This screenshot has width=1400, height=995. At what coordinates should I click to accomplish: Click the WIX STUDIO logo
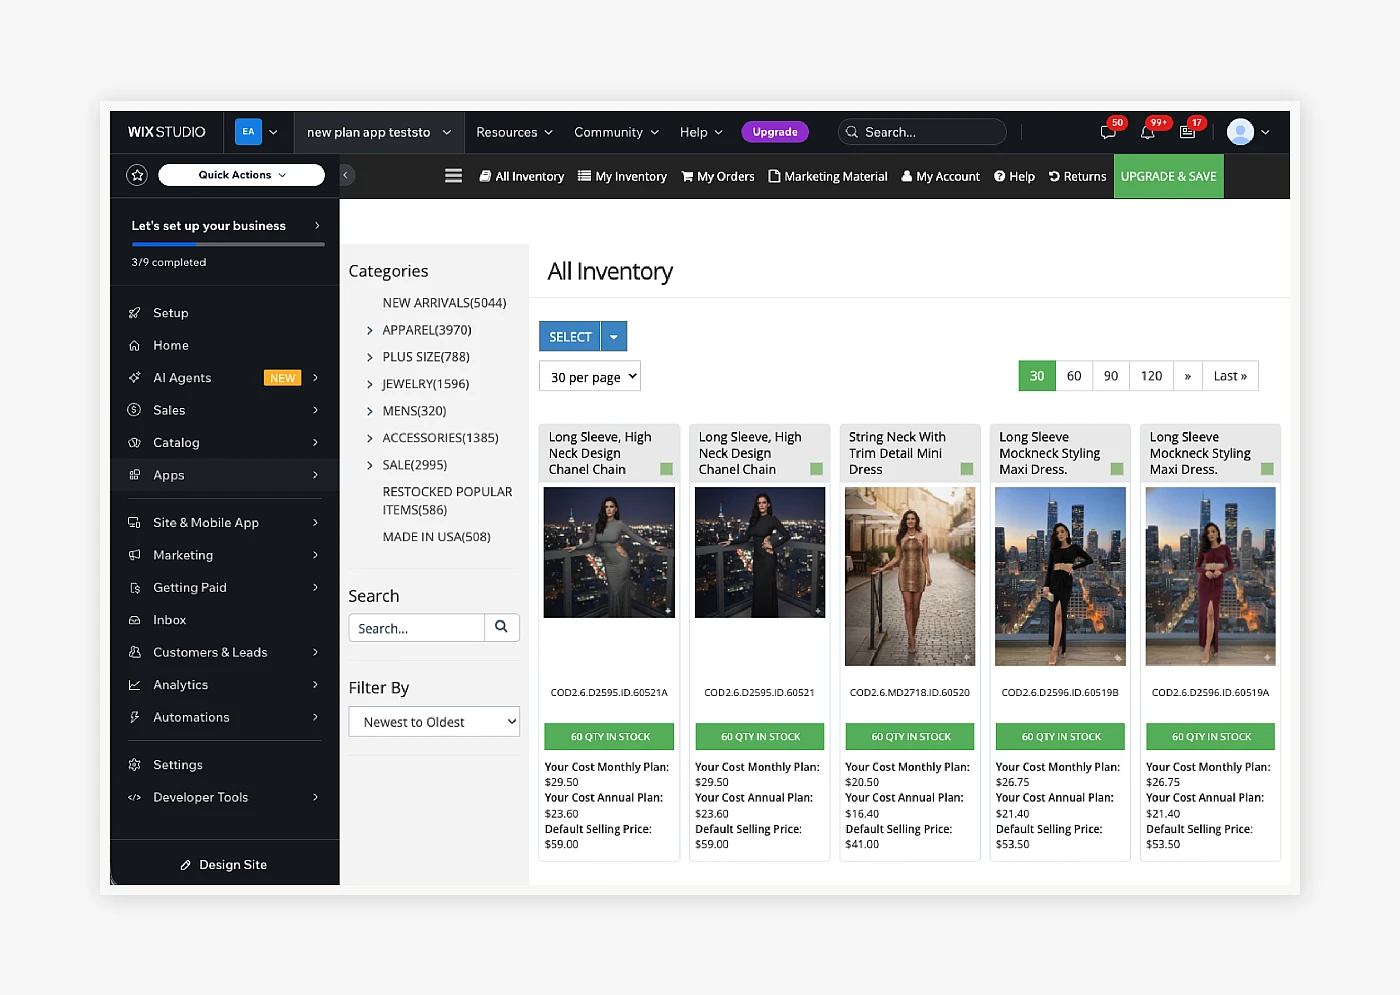(167, 132)
